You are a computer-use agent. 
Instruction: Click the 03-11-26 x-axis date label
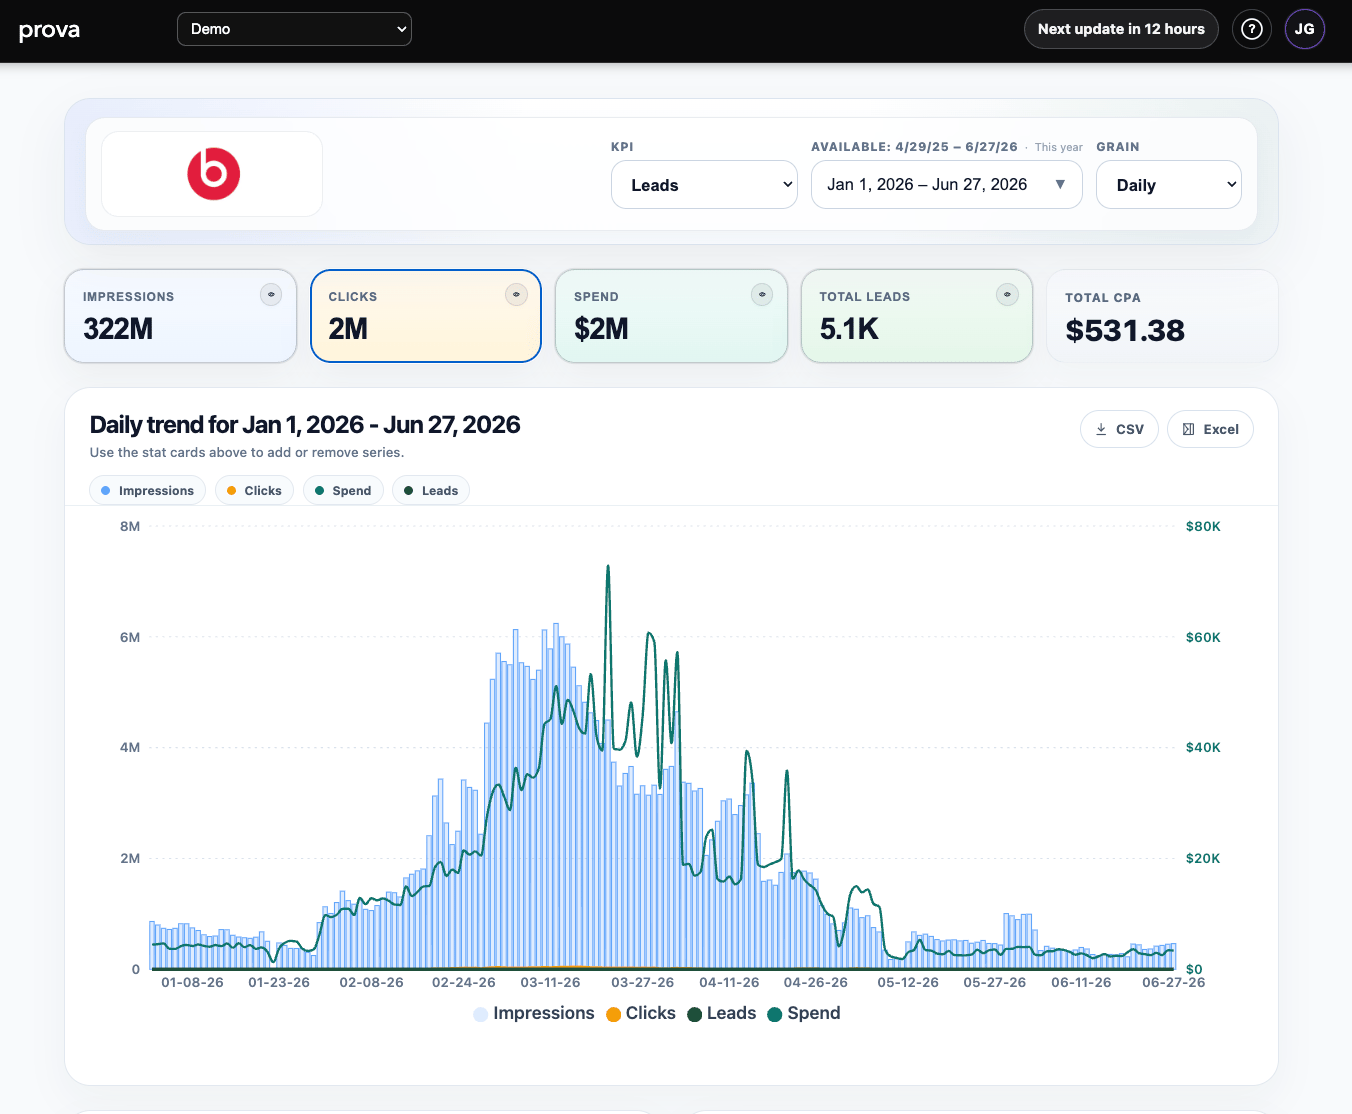click(550, 983)
